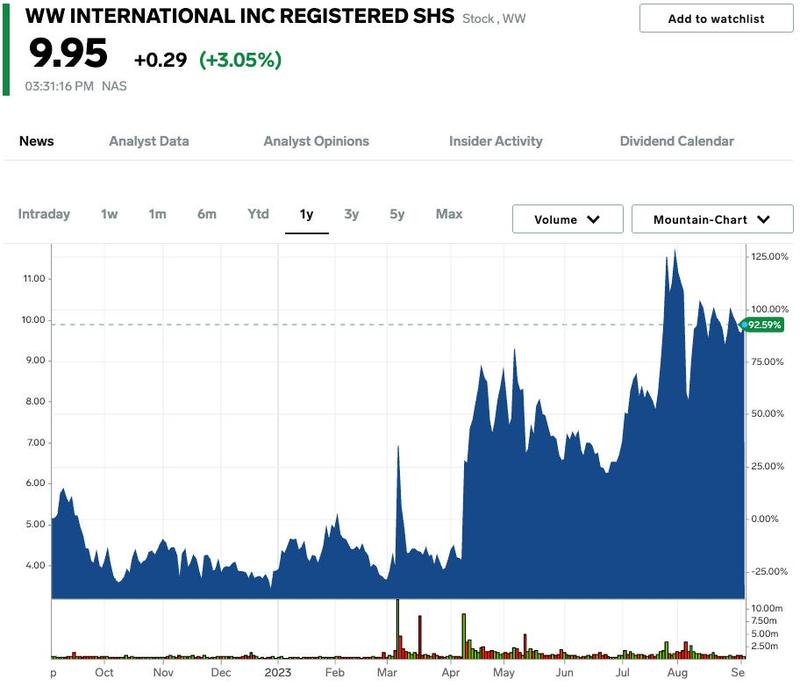Show the Max chart range
The image size is (800, 687).
[449, 214]
